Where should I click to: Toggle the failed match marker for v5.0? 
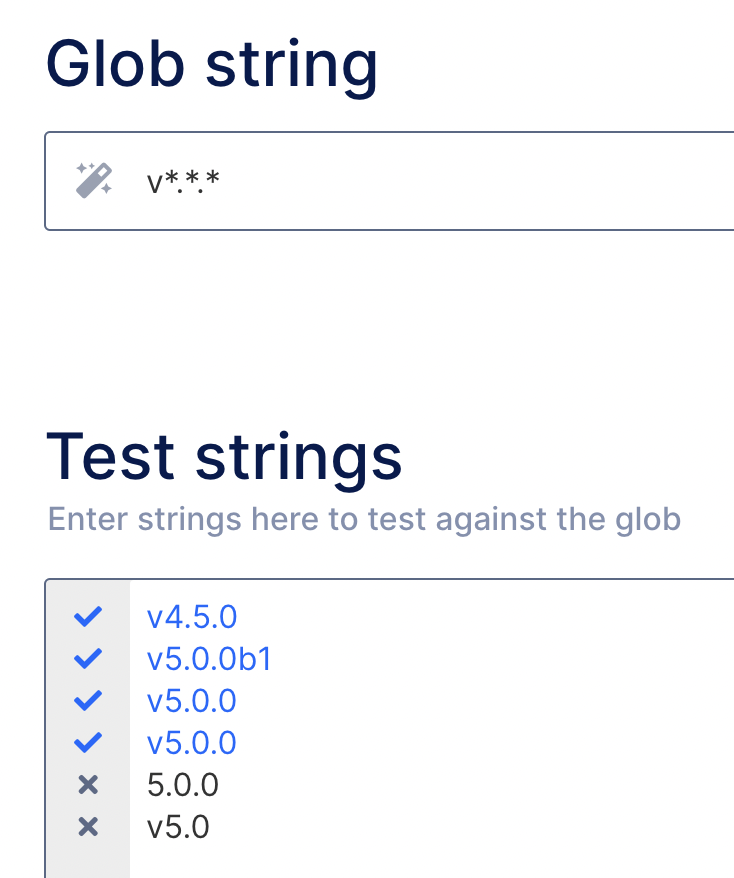click(x=87, y=826)
